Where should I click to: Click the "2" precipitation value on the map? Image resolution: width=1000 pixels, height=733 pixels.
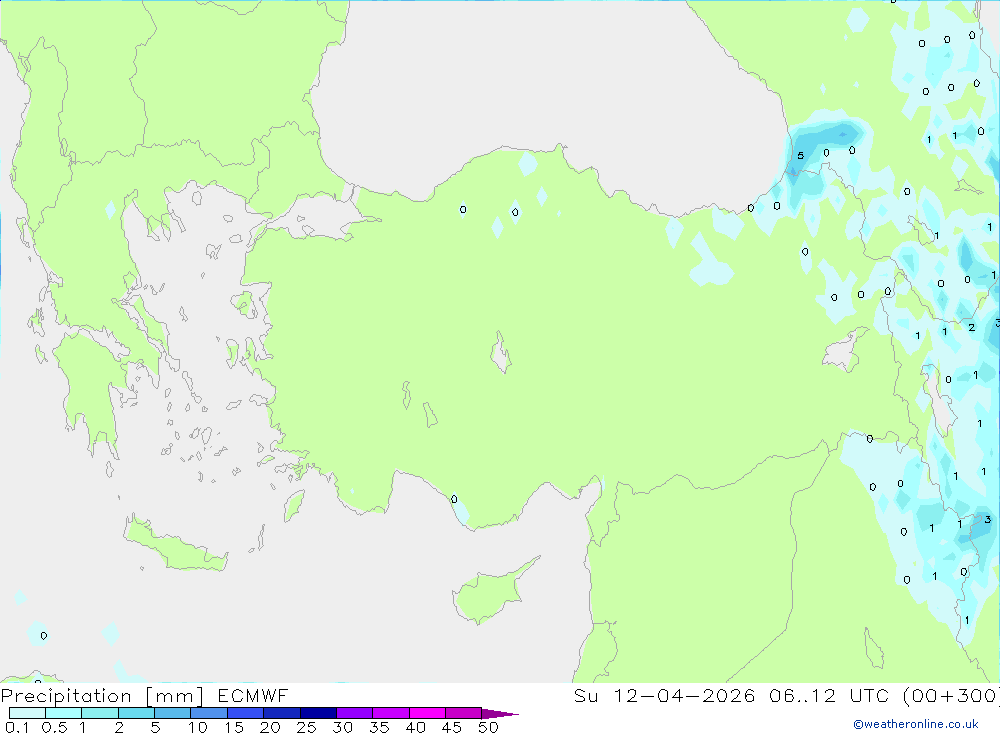[971, 327]
